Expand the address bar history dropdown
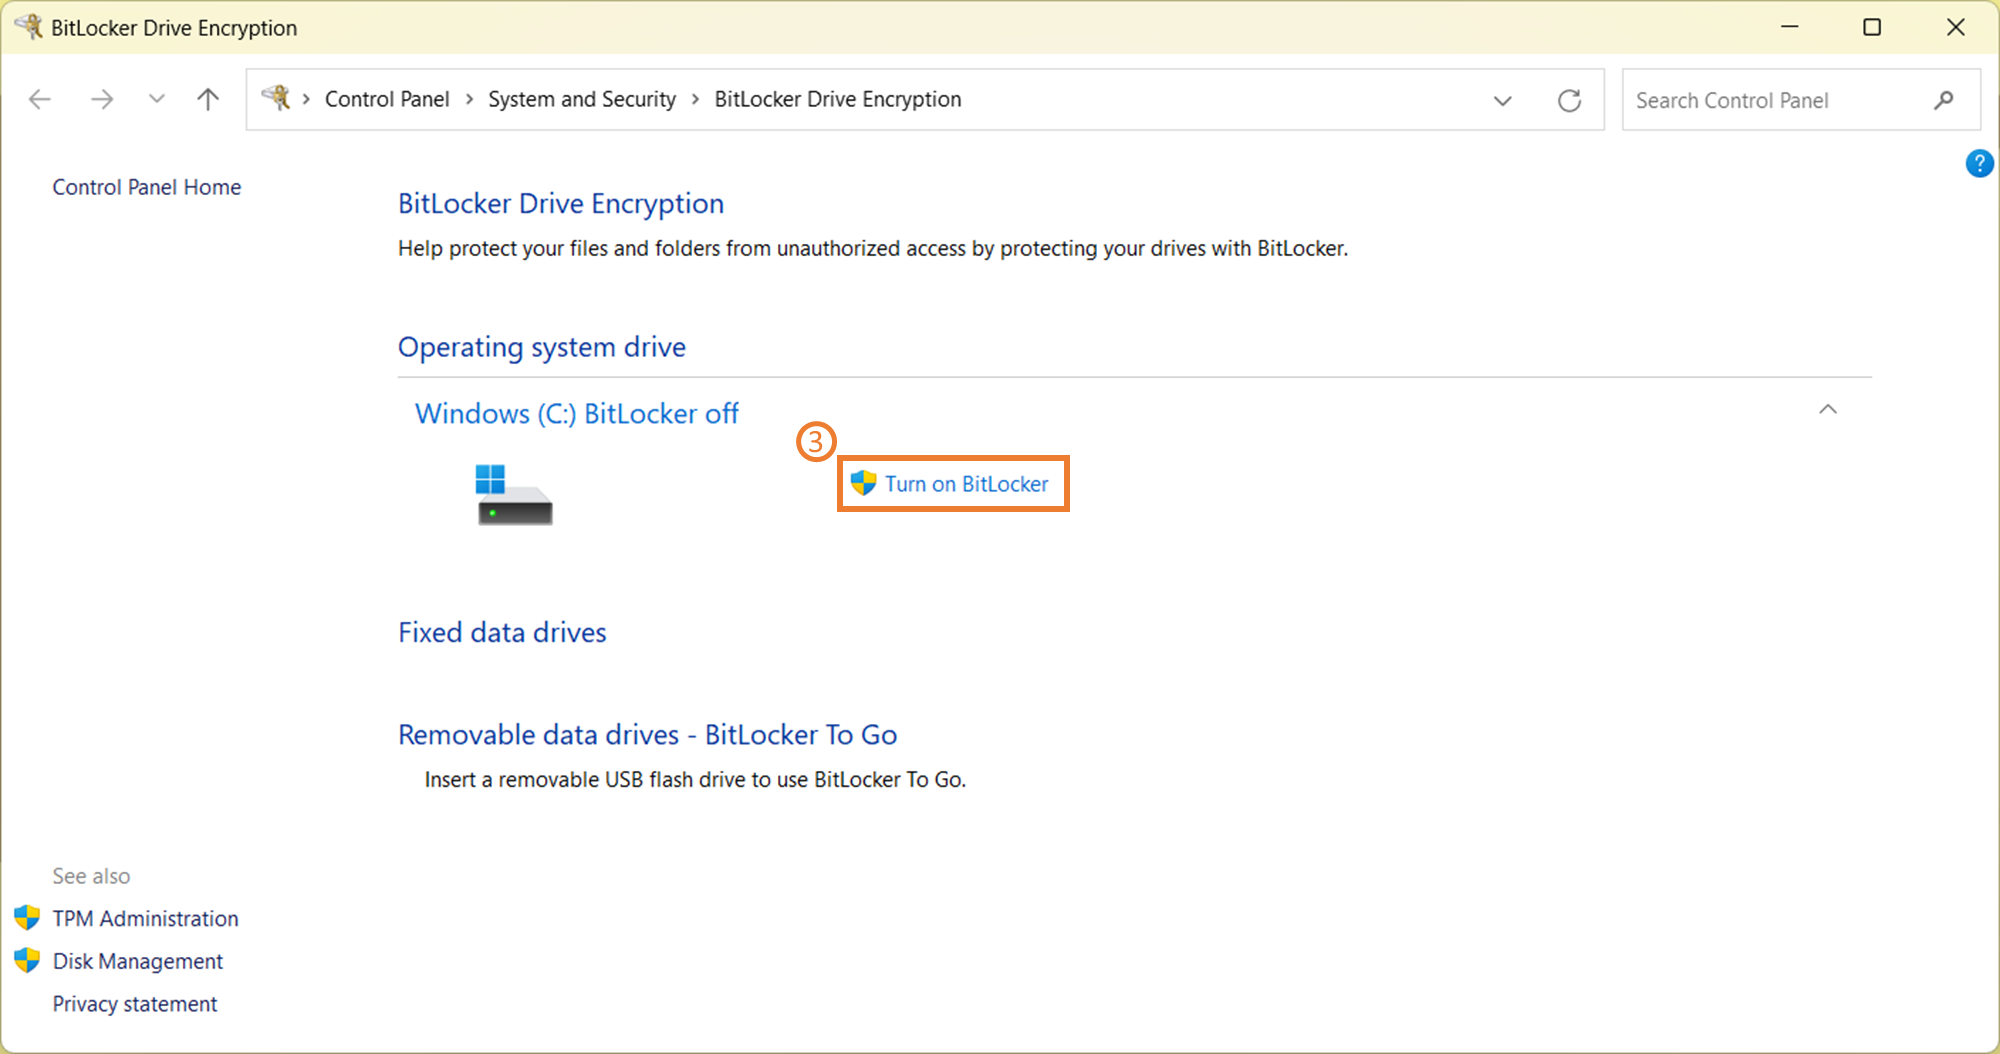 pyautogui.click(x=1502, y=100)
